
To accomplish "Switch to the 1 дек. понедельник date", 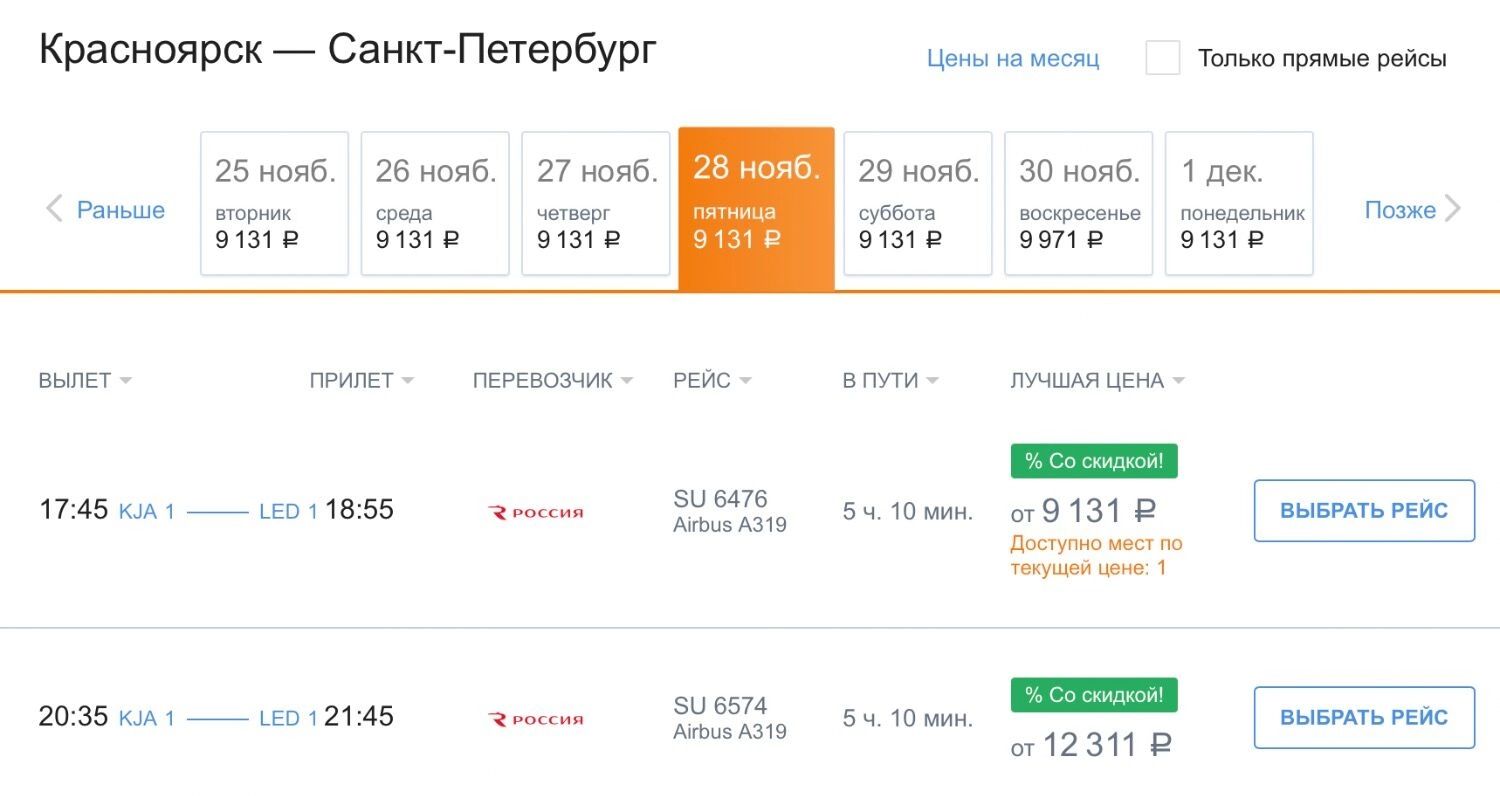I will click(1239, 203).
